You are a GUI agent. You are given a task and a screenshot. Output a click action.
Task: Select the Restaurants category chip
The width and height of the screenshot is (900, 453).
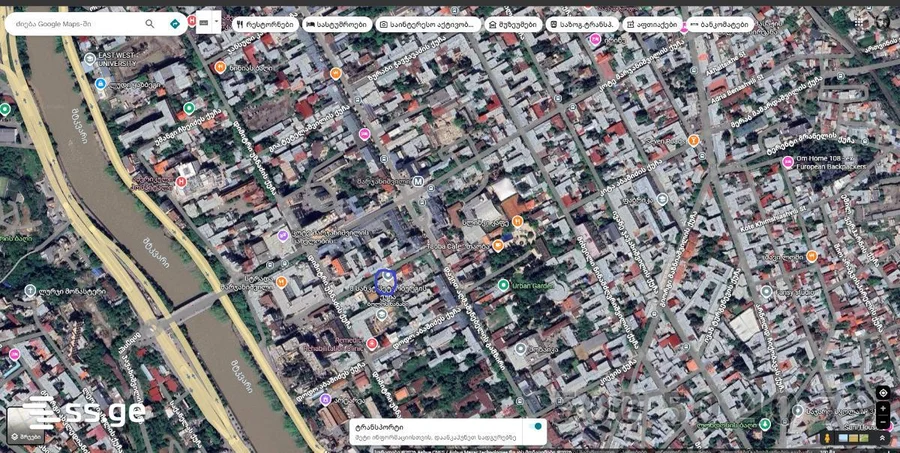tap(266, 24)
